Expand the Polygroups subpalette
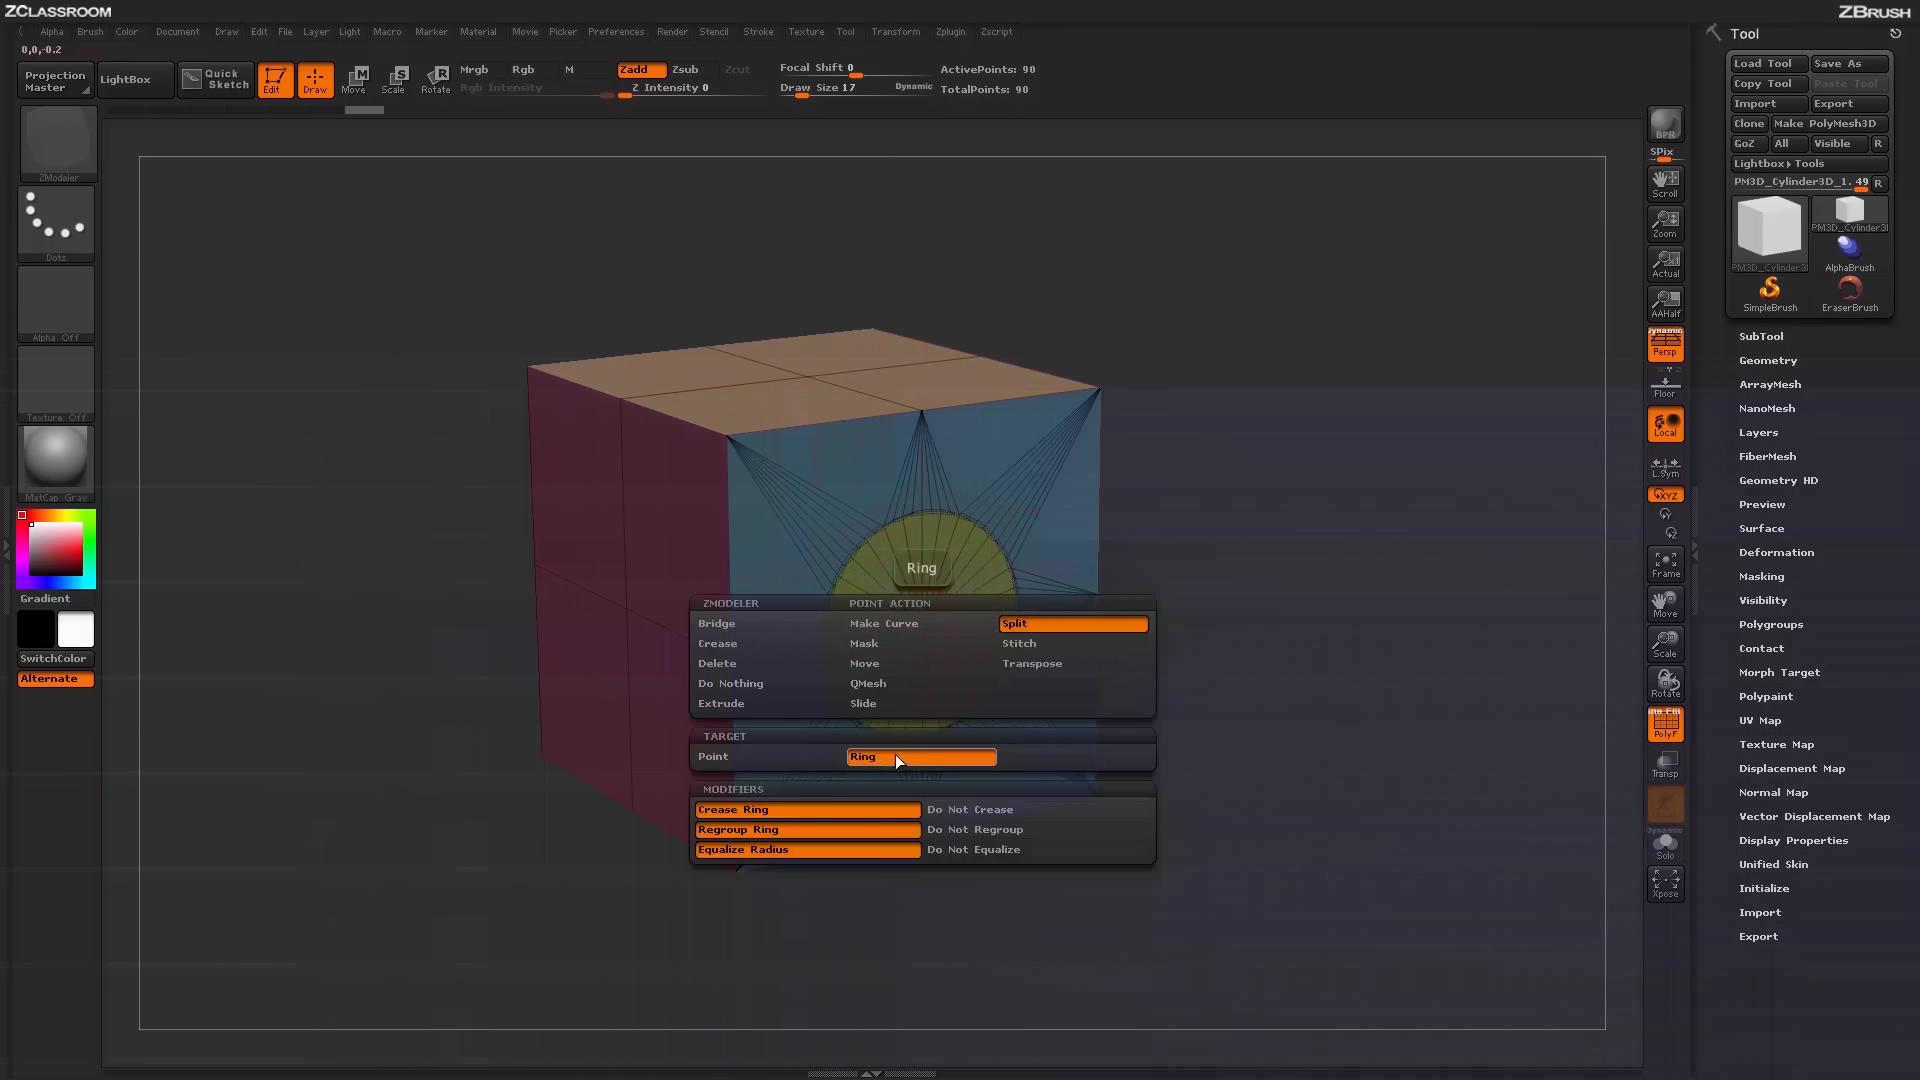Screen dimensions: 1920x1080 1771,625
